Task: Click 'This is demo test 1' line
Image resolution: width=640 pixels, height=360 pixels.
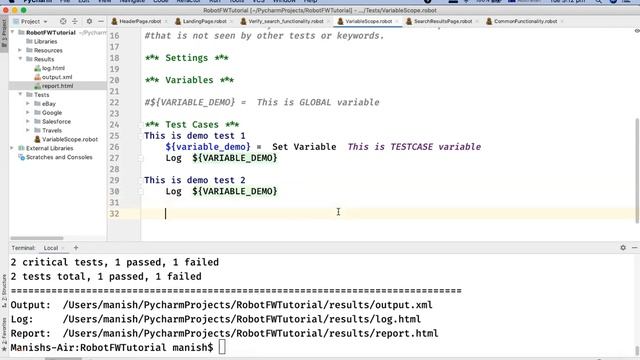Action: pos(195,136)
